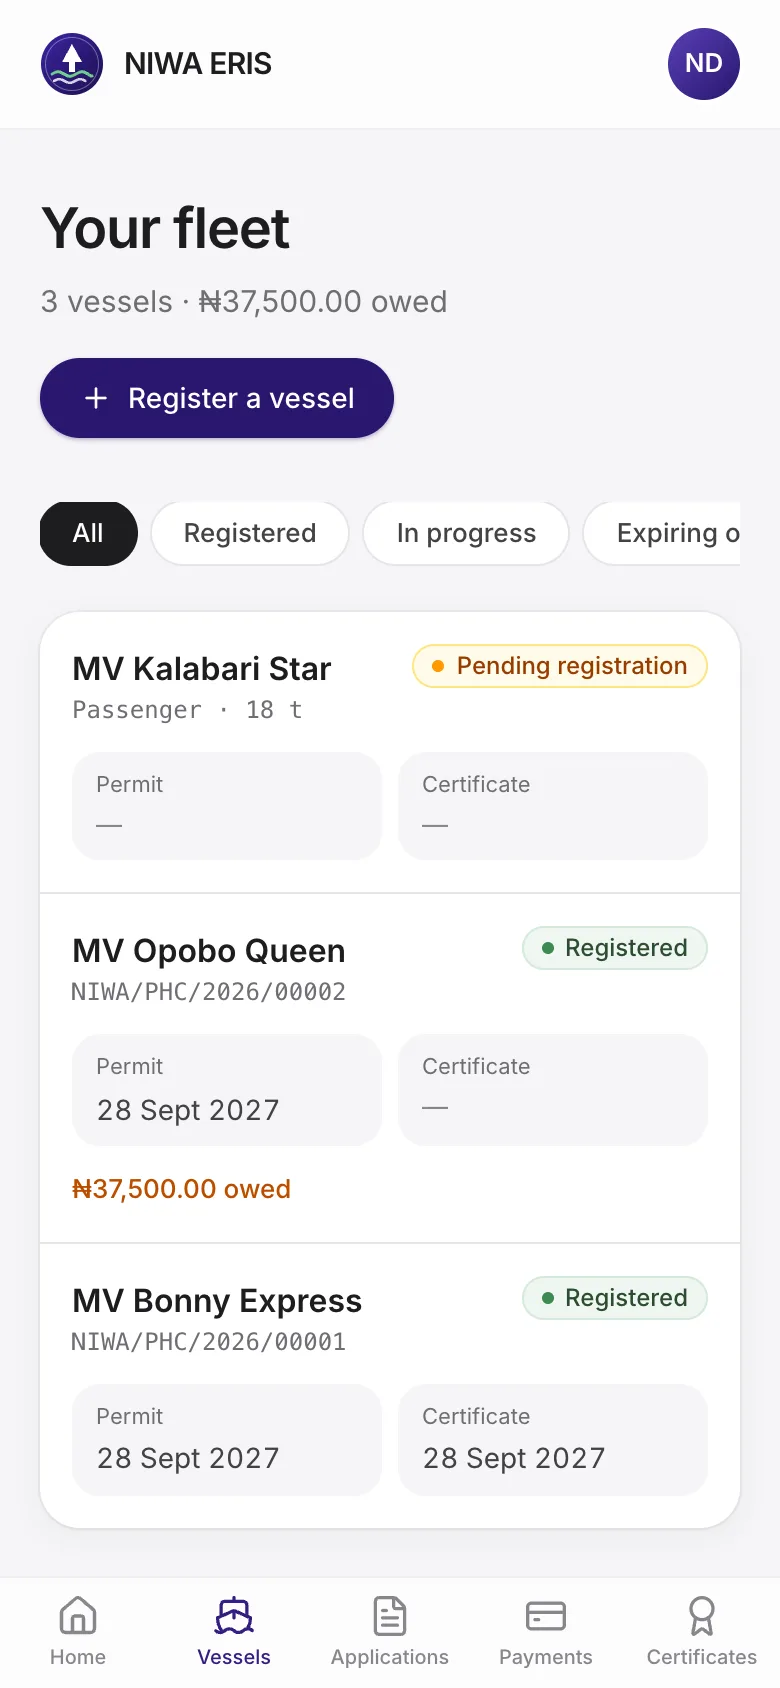This screenshot has height=1688, width=780.
Task: Click Opobo Queen Permit 28 Sept 2027 tile
Action: (x=227, y=1090)
